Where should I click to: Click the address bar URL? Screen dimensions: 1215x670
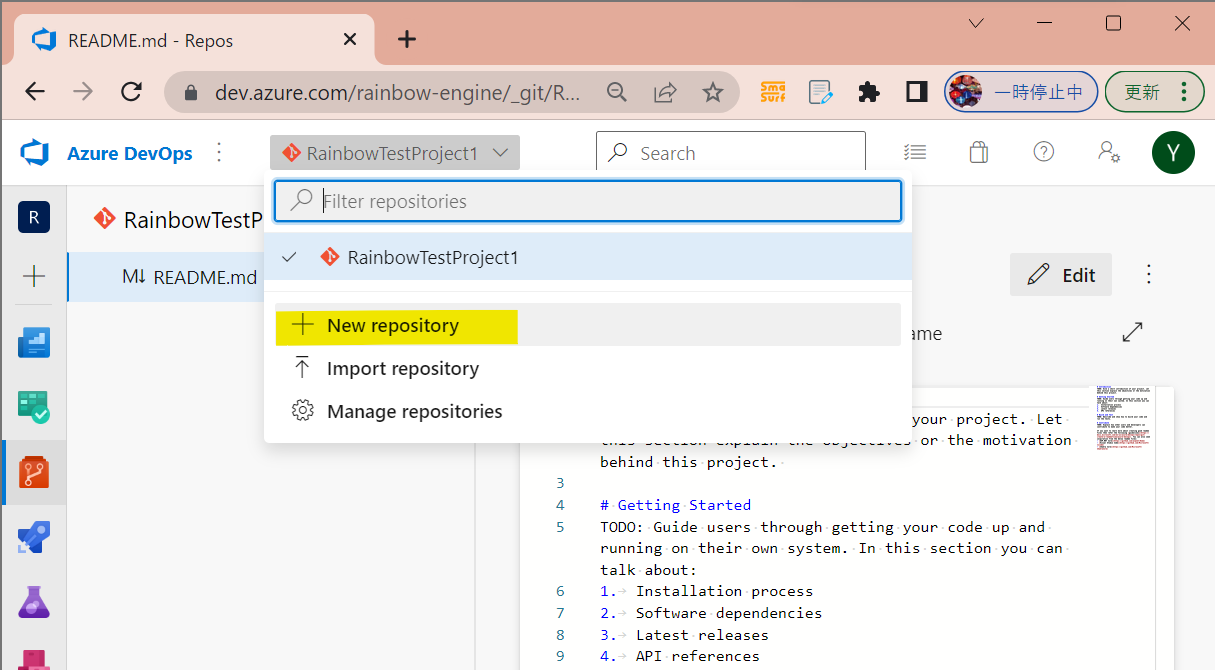click(397, 92)
